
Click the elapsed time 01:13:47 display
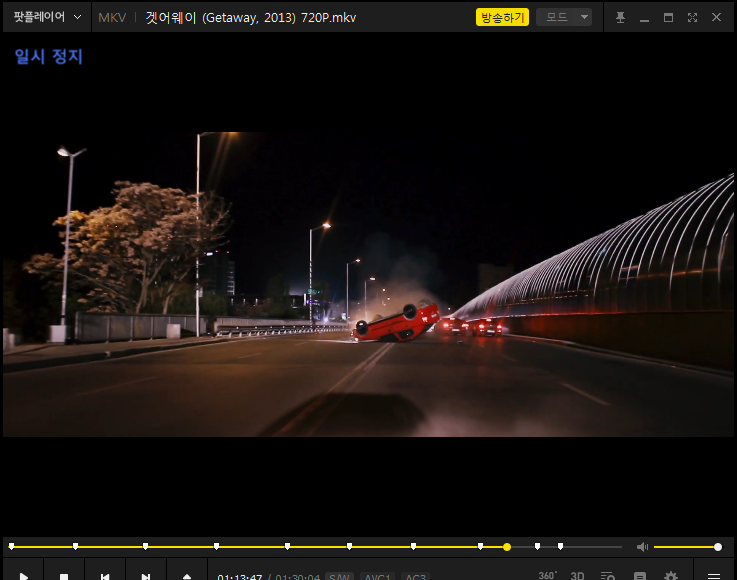tap(240, 576)
